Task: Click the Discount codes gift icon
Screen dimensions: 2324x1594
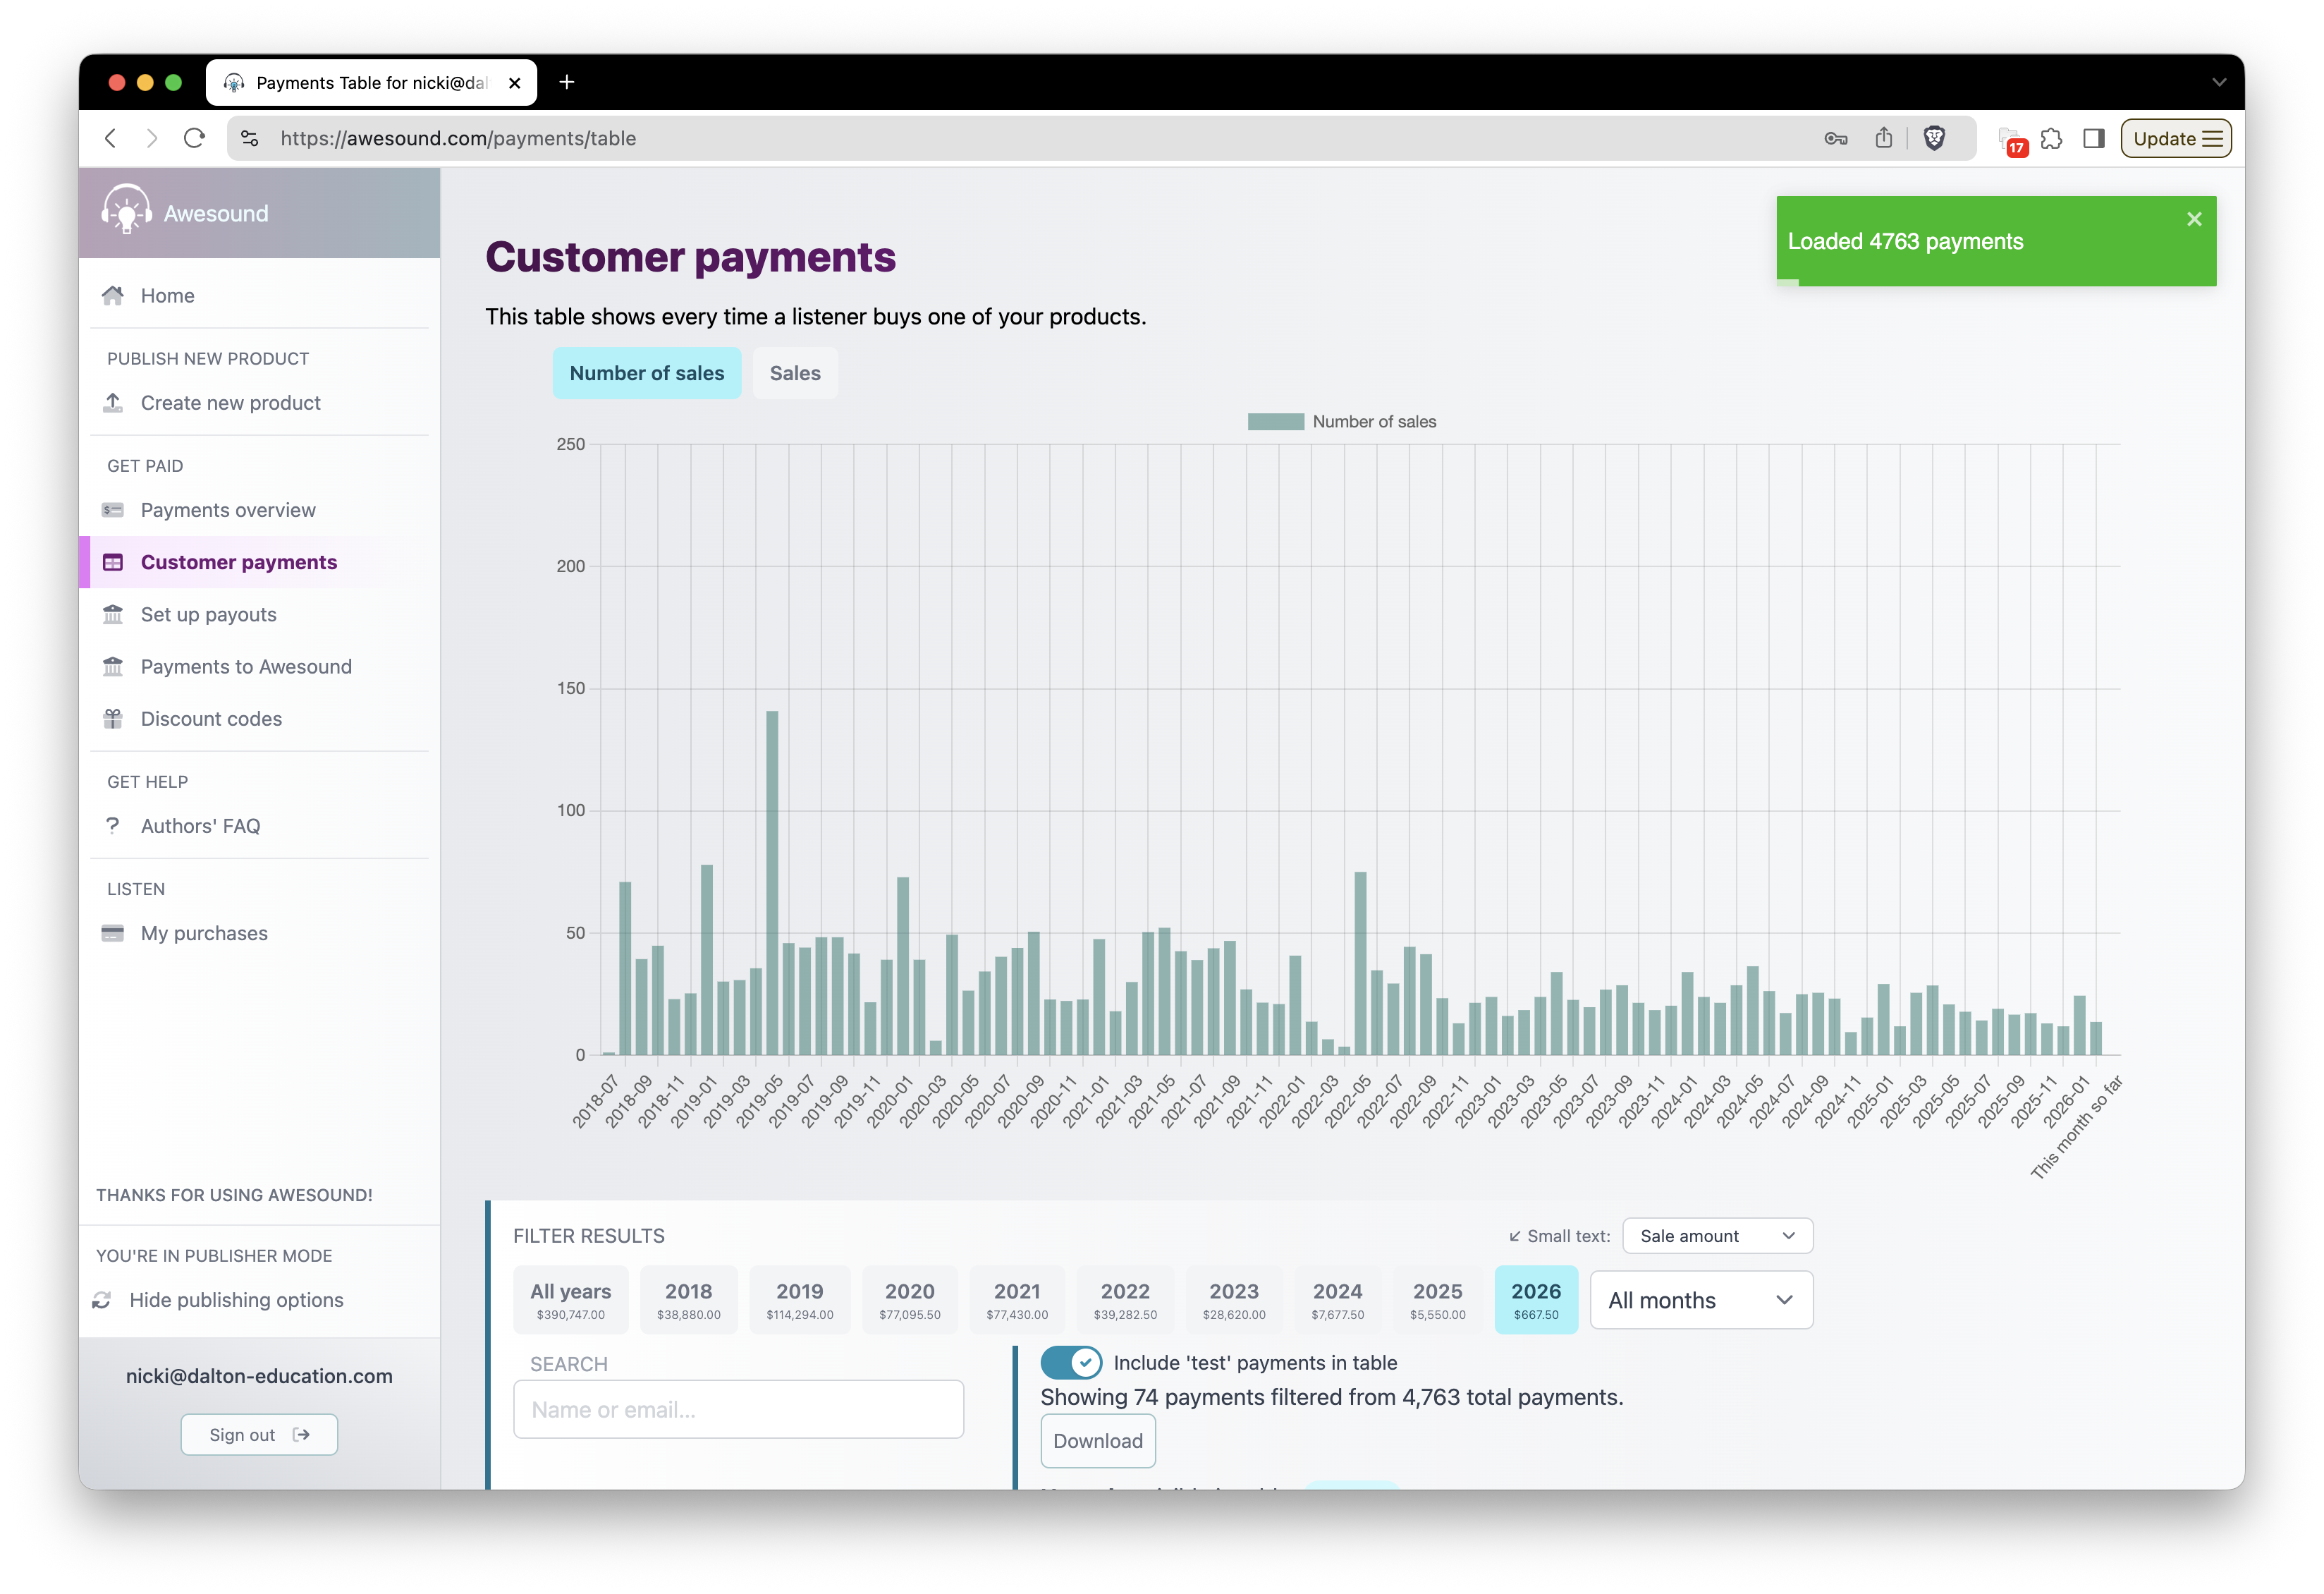Action: click(113, 718)
